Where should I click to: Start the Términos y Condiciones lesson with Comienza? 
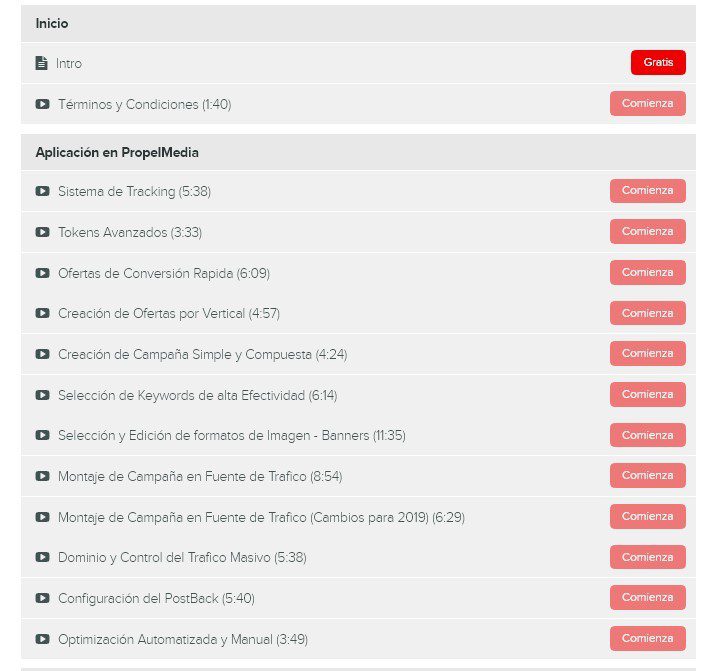tap(647, 104)
